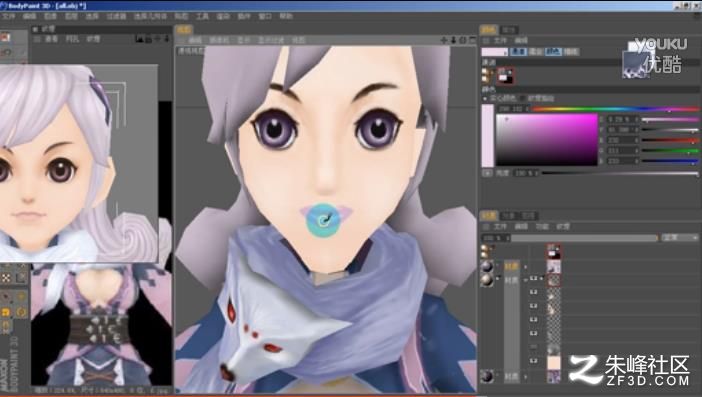Click the tall pale pink current color bar
The height and width of the screenshot is (397, 702).
(488, 136)
